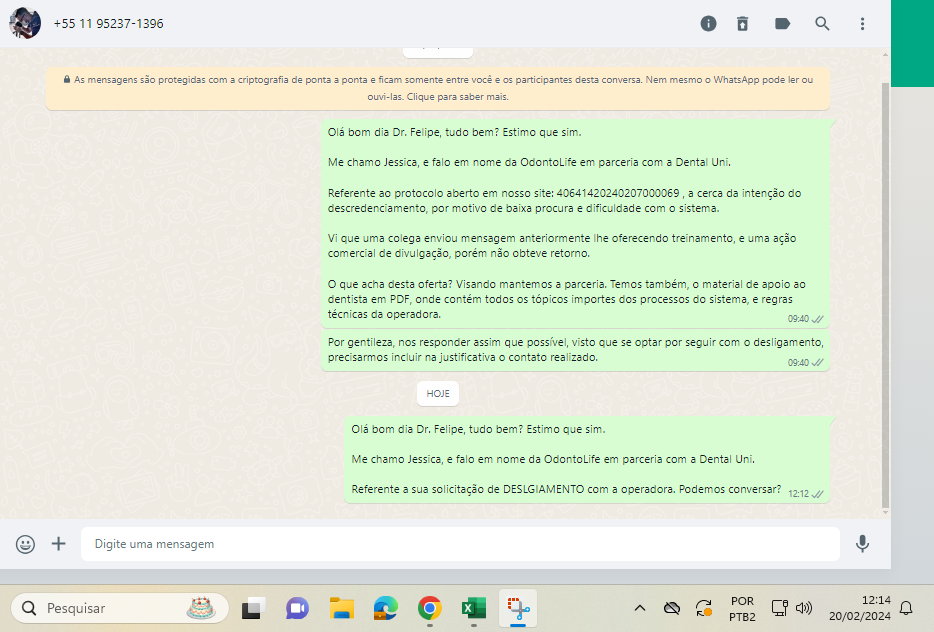Click contact number +55 11 95237-1396
The image size is (934, 632).
pyautogui.click(x=108, y=24)
